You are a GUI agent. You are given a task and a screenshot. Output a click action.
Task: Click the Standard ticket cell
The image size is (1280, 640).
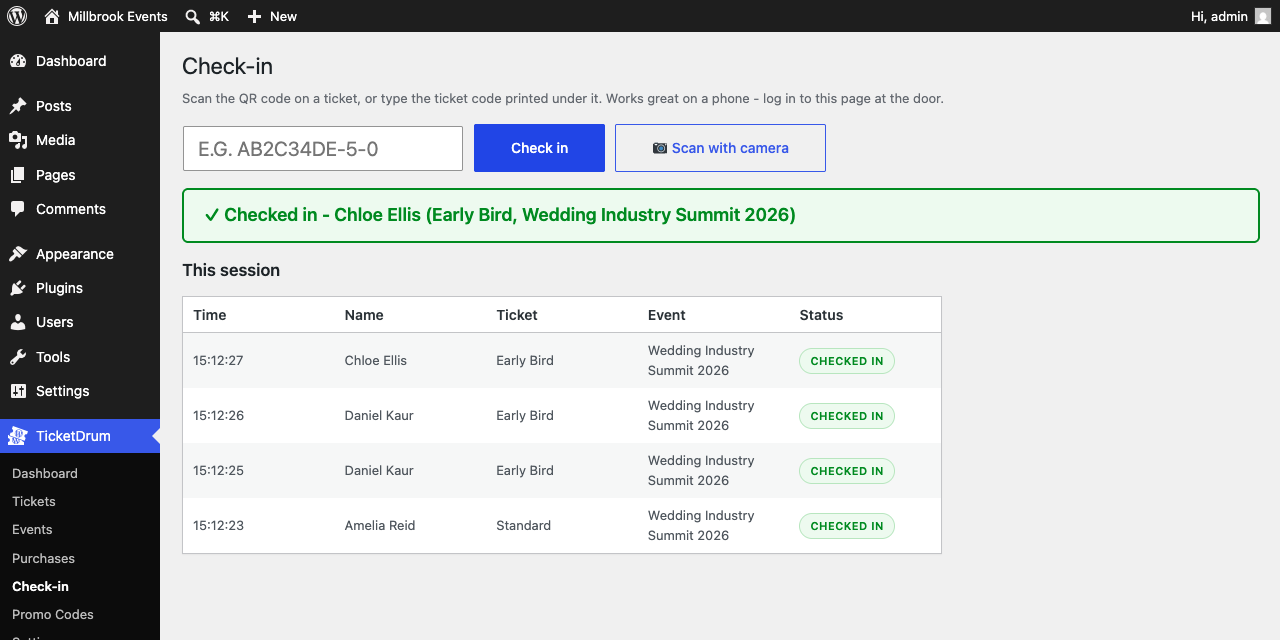(x=524, y=526)
